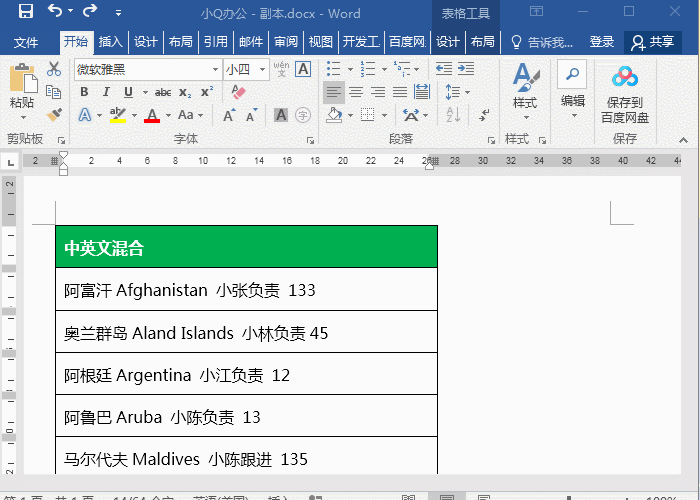Open the 文件 menu
This screenshot has height=500, width=700.
pyautogui.click(x=26, y=42)
